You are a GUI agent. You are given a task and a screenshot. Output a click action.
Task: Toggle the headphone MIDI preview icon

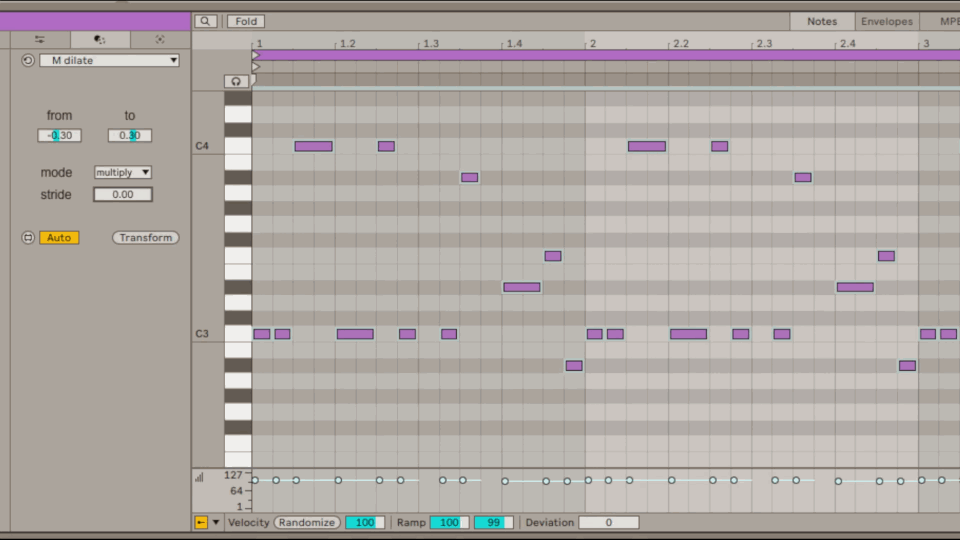tap(236, 81)
